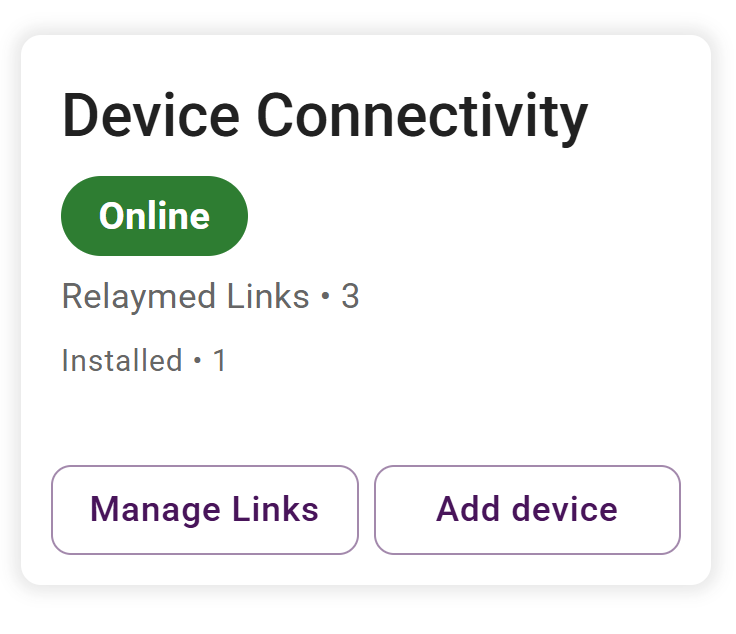Tap the Online connectivity status pill

coord(154,216)
